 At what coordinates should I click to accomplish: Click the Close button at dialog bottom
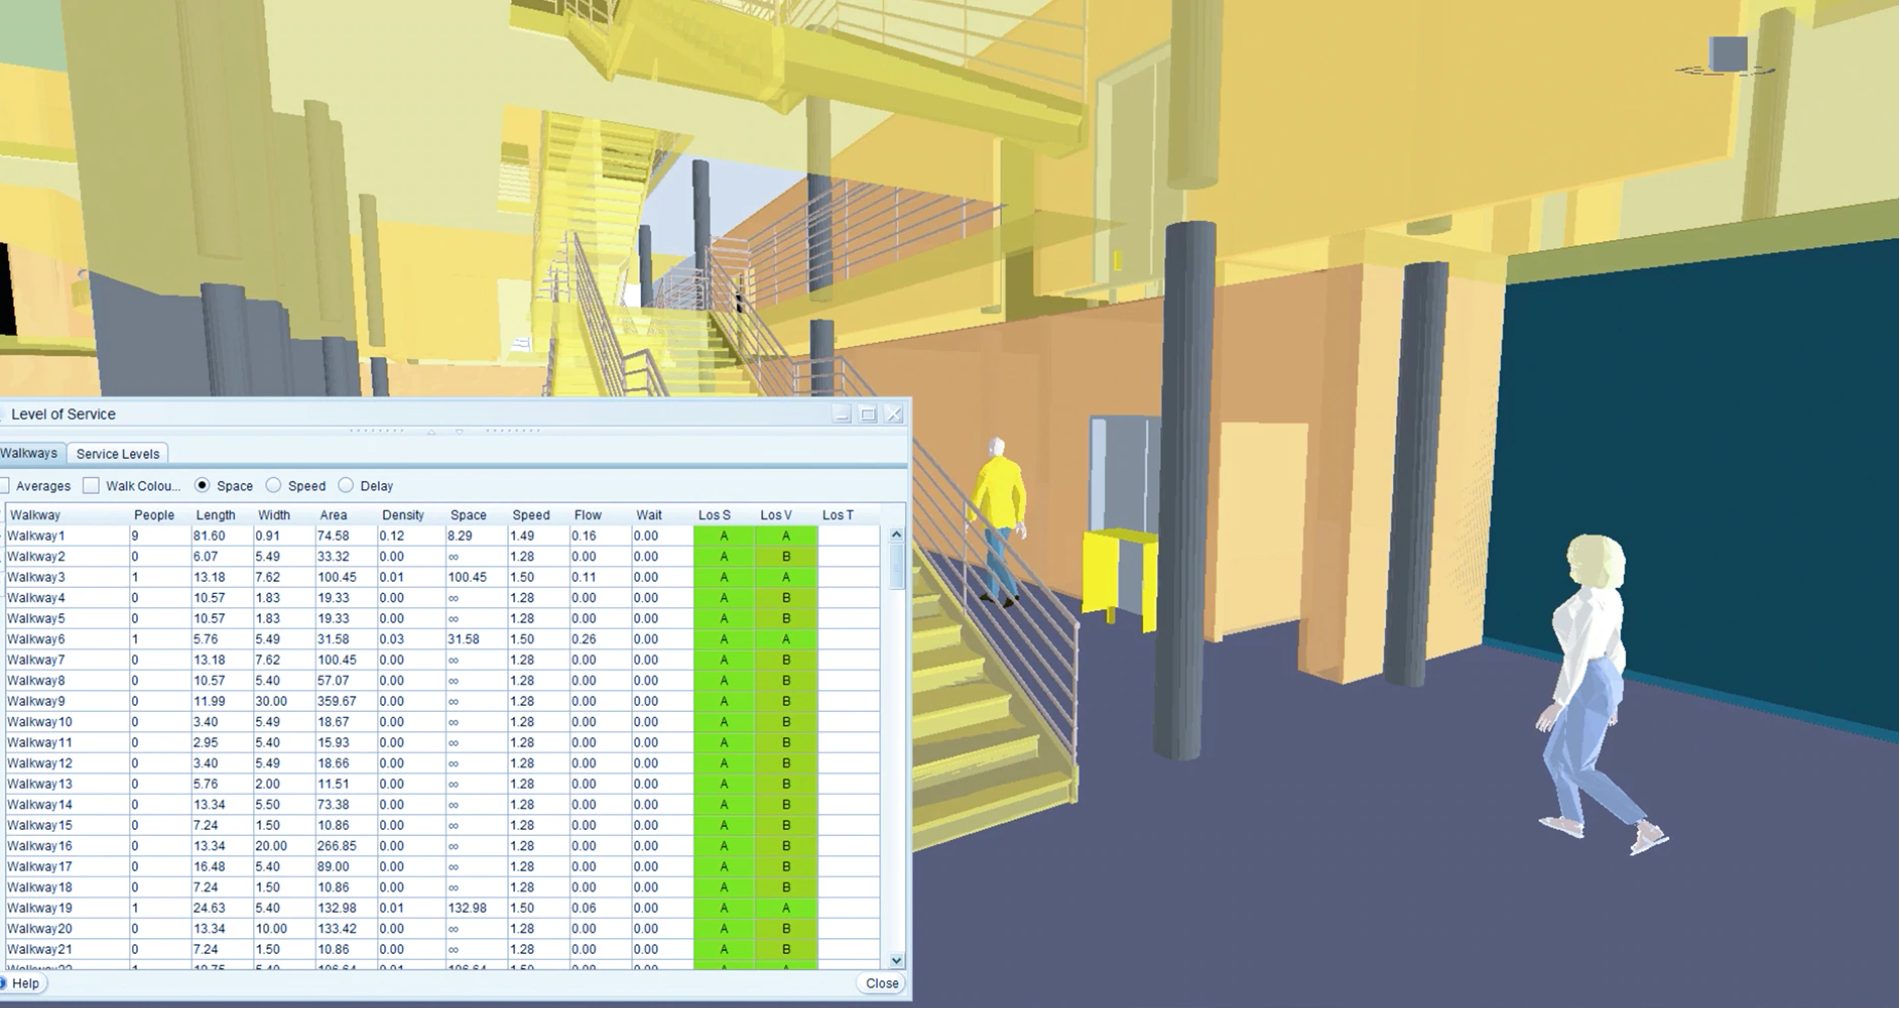click(x=881, y=983)
